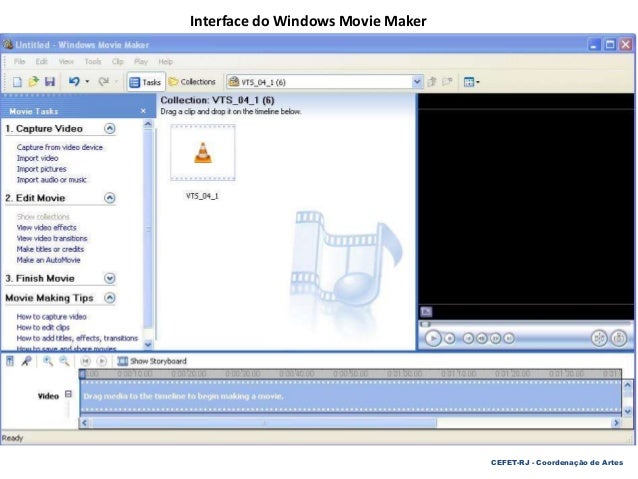The image size is (638, 479).
Task: Click the Import pictures link
Action: click(x=42, y=169)
